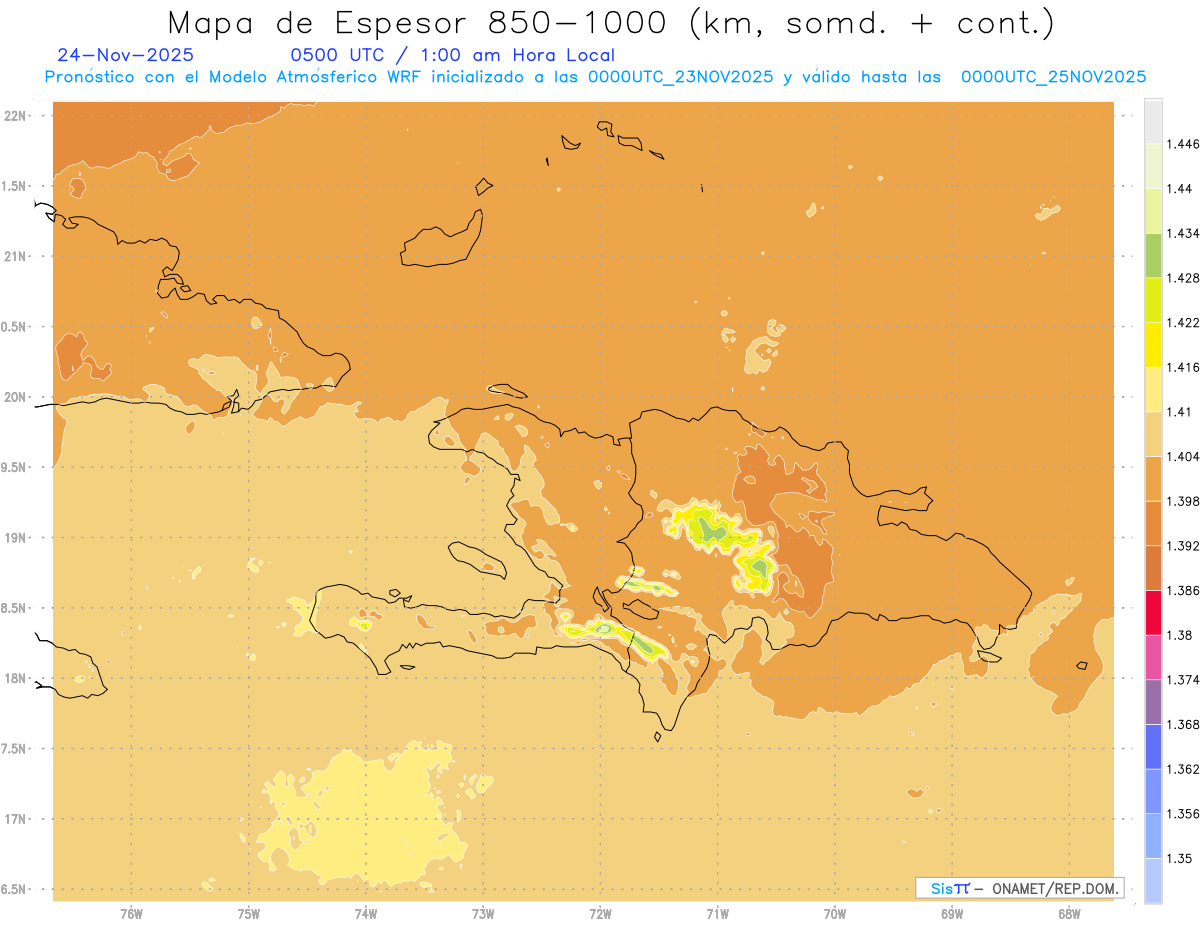Click the legend value '1.422'
Screen dimensions: 1200x927
[x=1183, y=323]
